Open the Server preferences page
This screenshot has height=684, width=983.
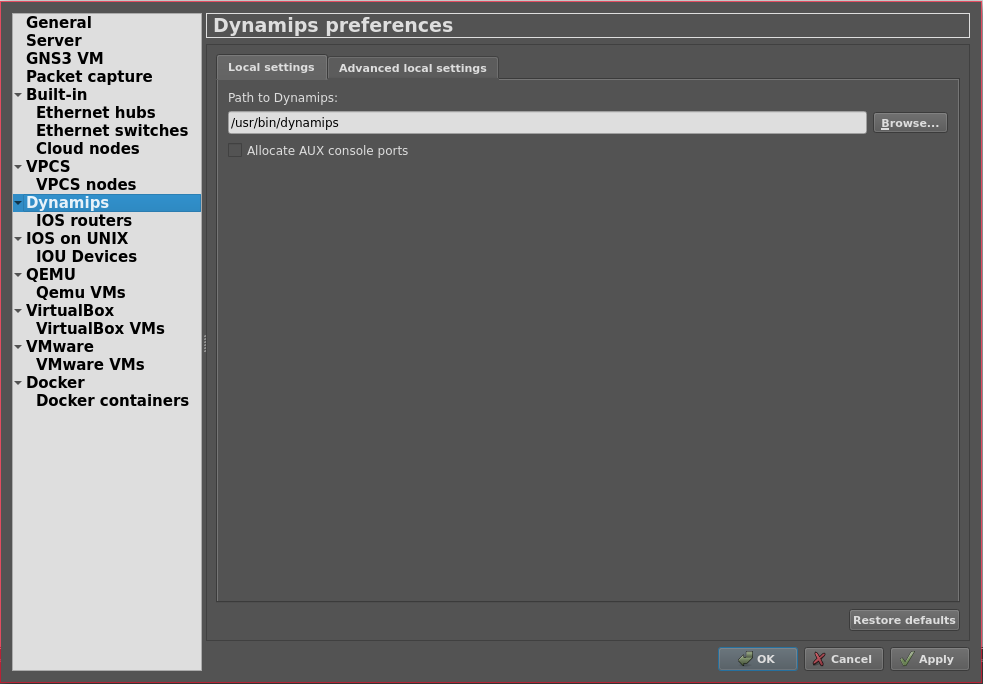pyautogui.click(x=54, y=41)
